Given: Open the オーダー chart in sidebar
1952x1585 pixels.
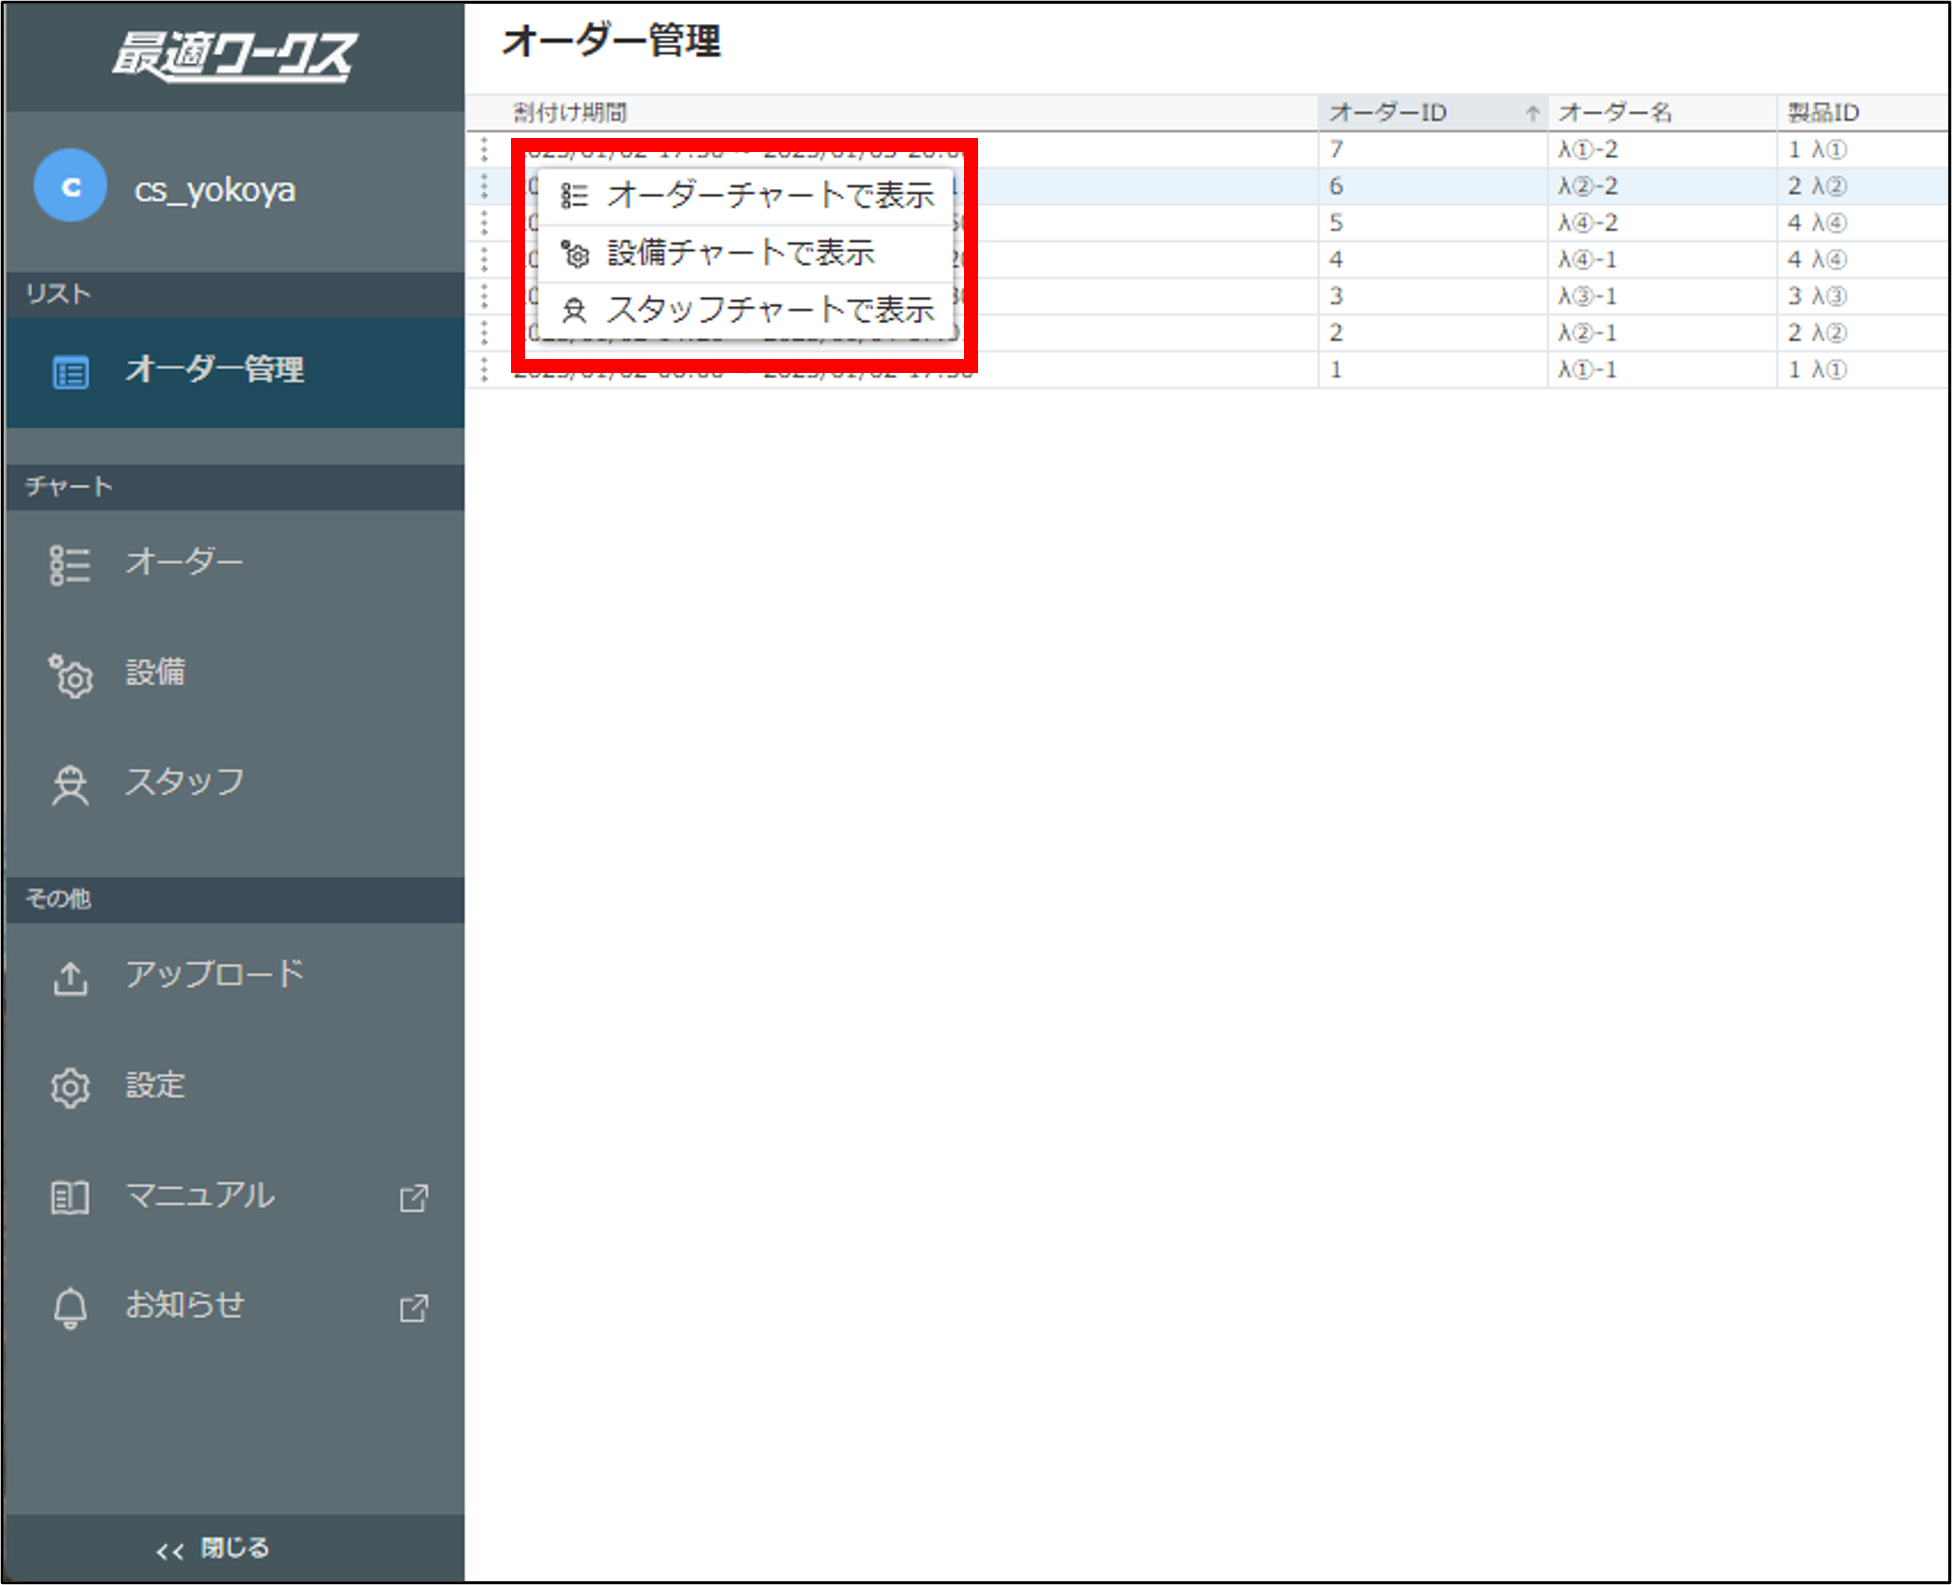Looking at the screenshot, I should 235,564.
